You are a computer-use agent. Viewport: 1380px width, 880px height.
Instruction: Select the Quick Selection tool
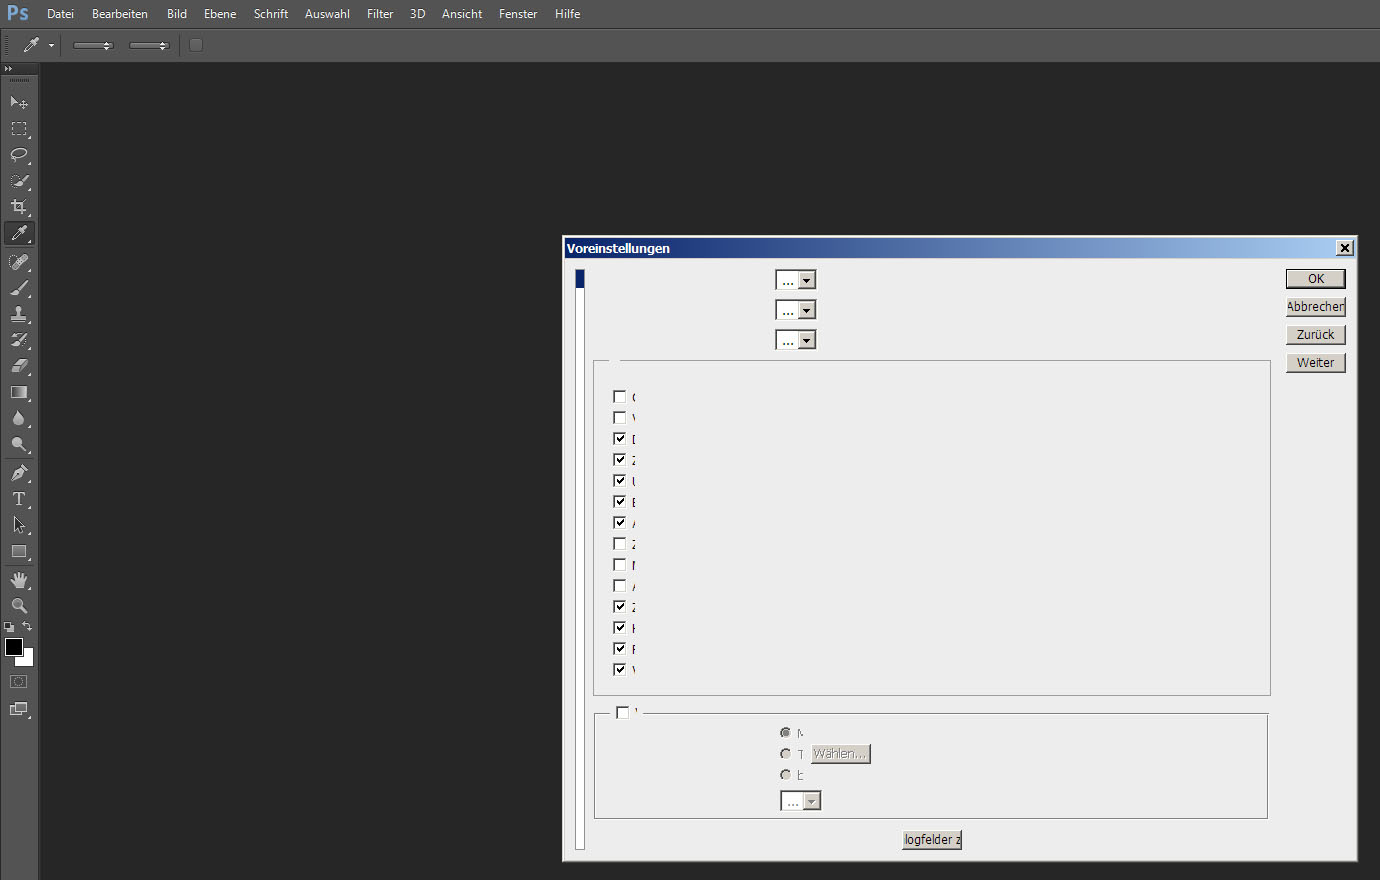coord(19,181)
